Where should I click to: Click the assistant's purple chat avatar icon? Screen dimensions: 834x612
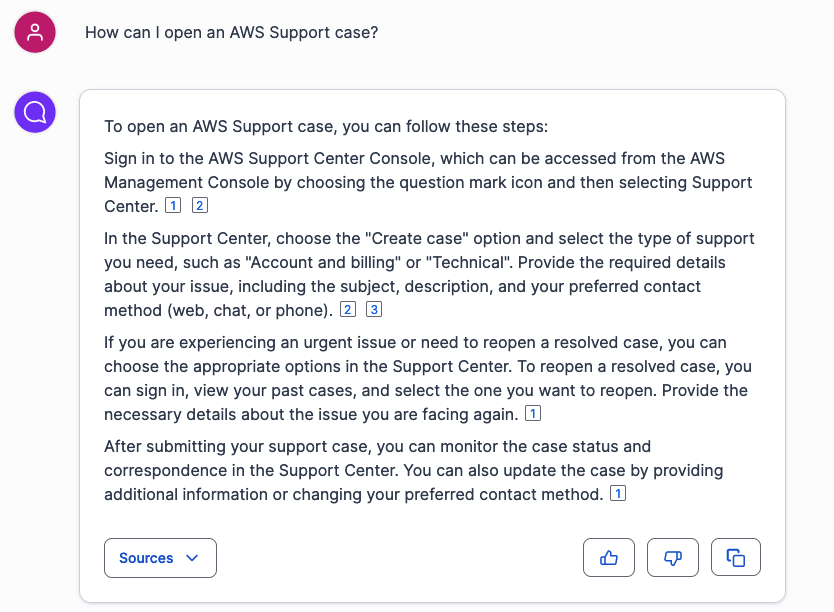click(x=34, y=112)
